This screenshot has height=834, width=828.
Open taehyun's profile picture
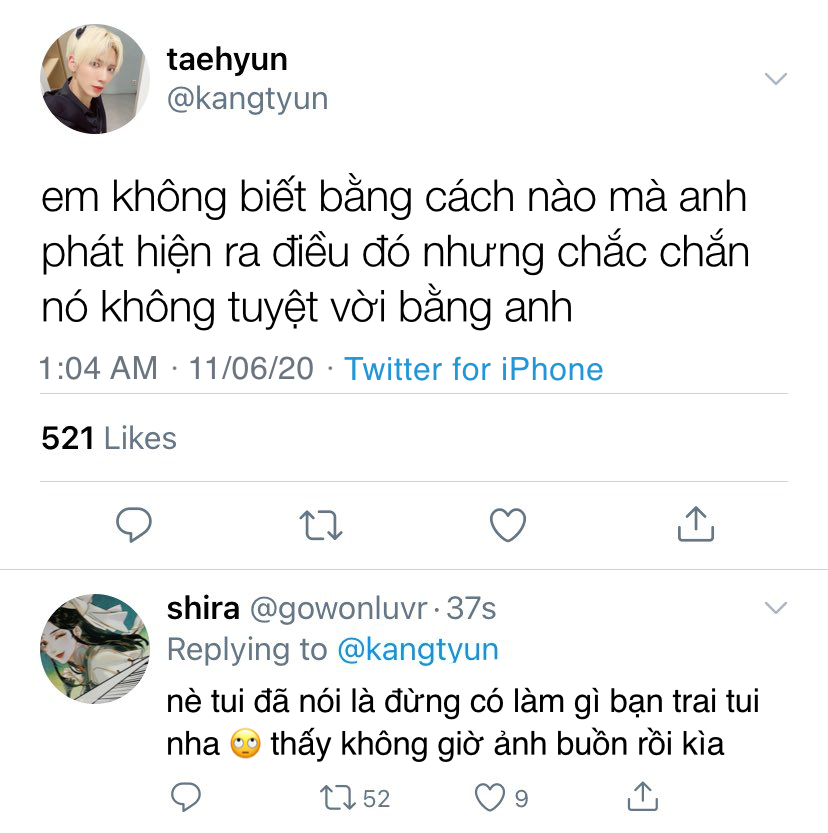pyautogui.click(x=95, y=79)
